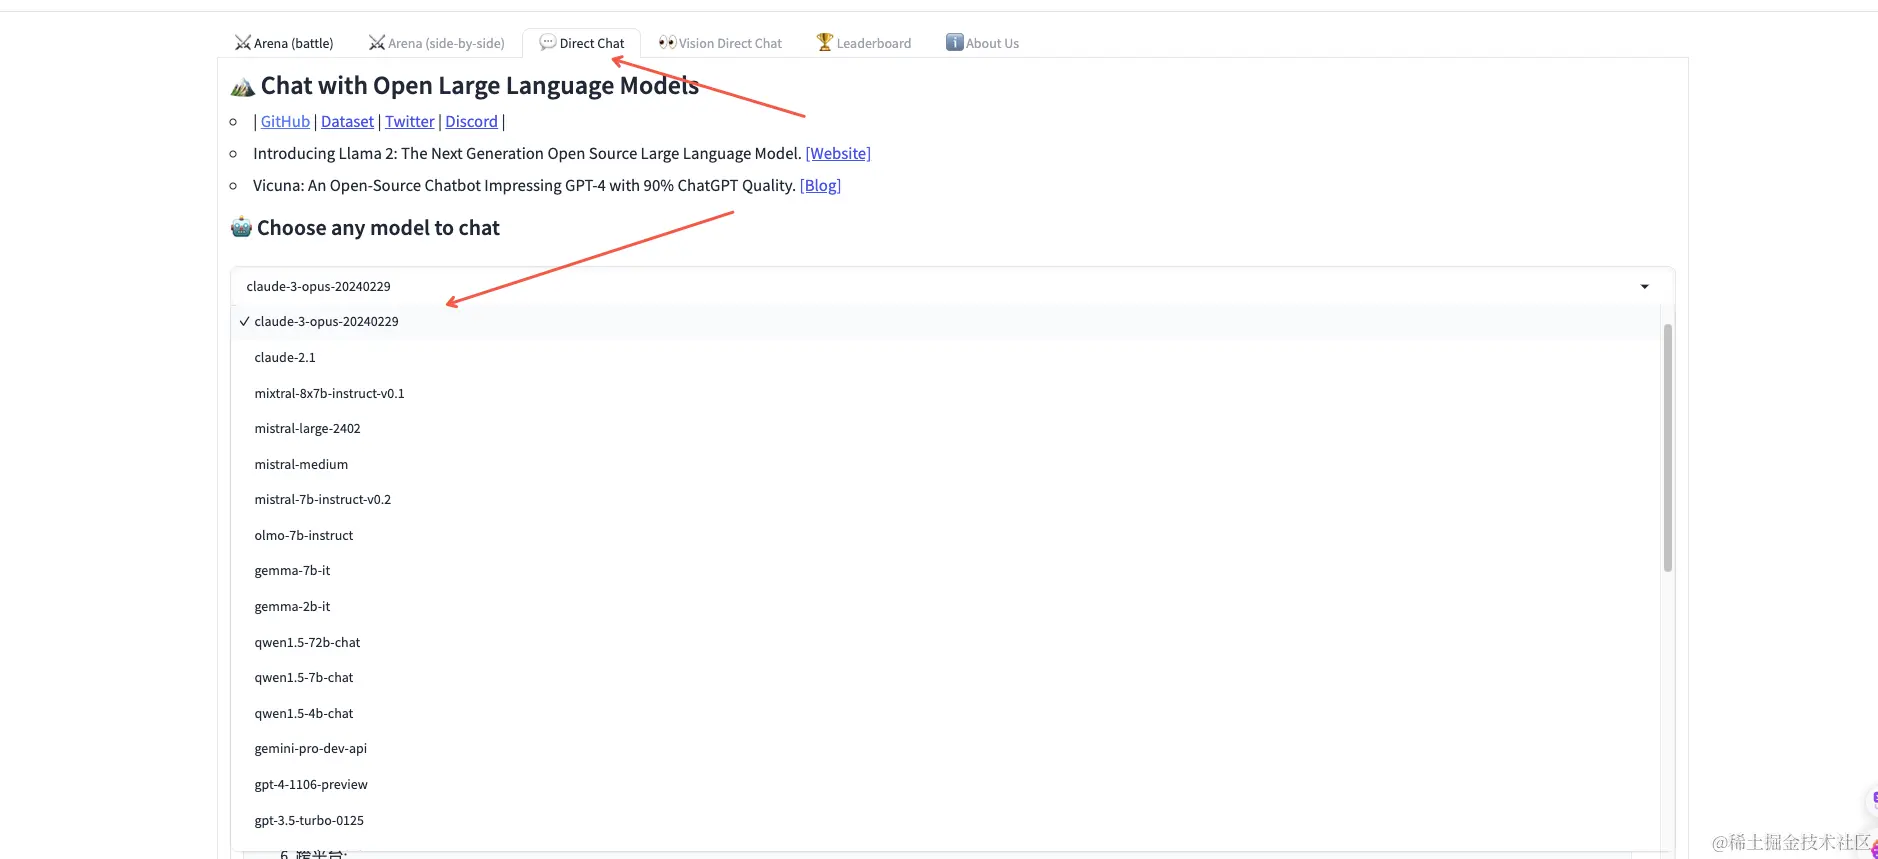
Task: Click the info icon on About Us
Action: coord(955,42)
